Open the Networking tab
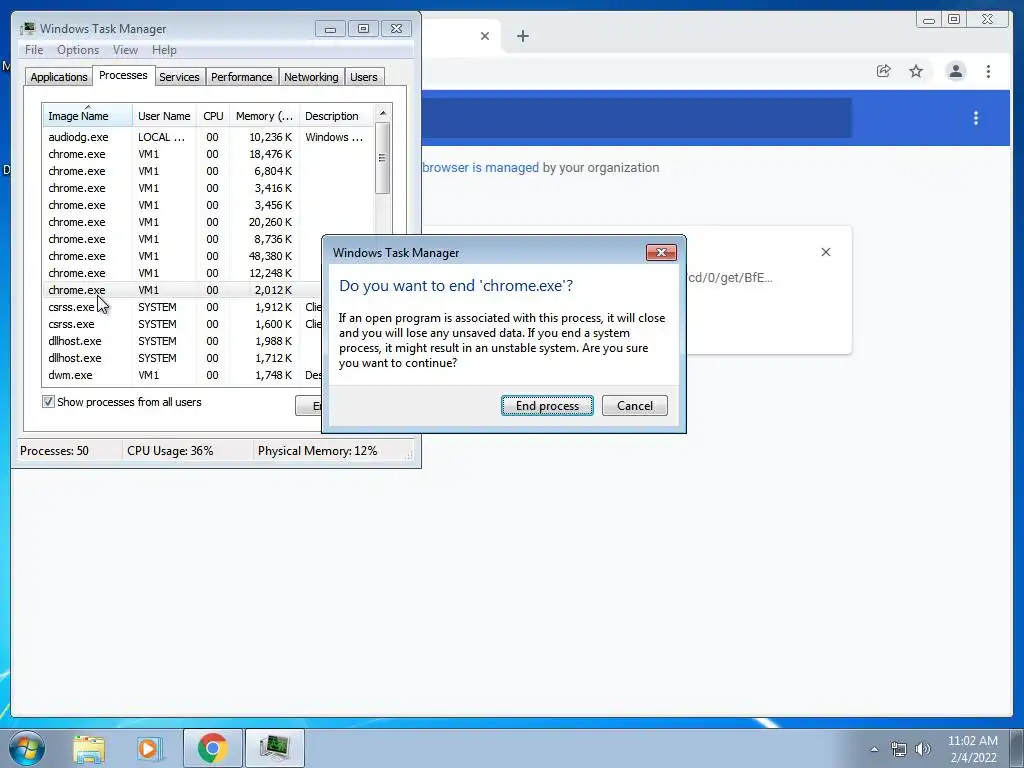Image resolution: width=1024 pixels, height=768 pixels. pos(311,77)
